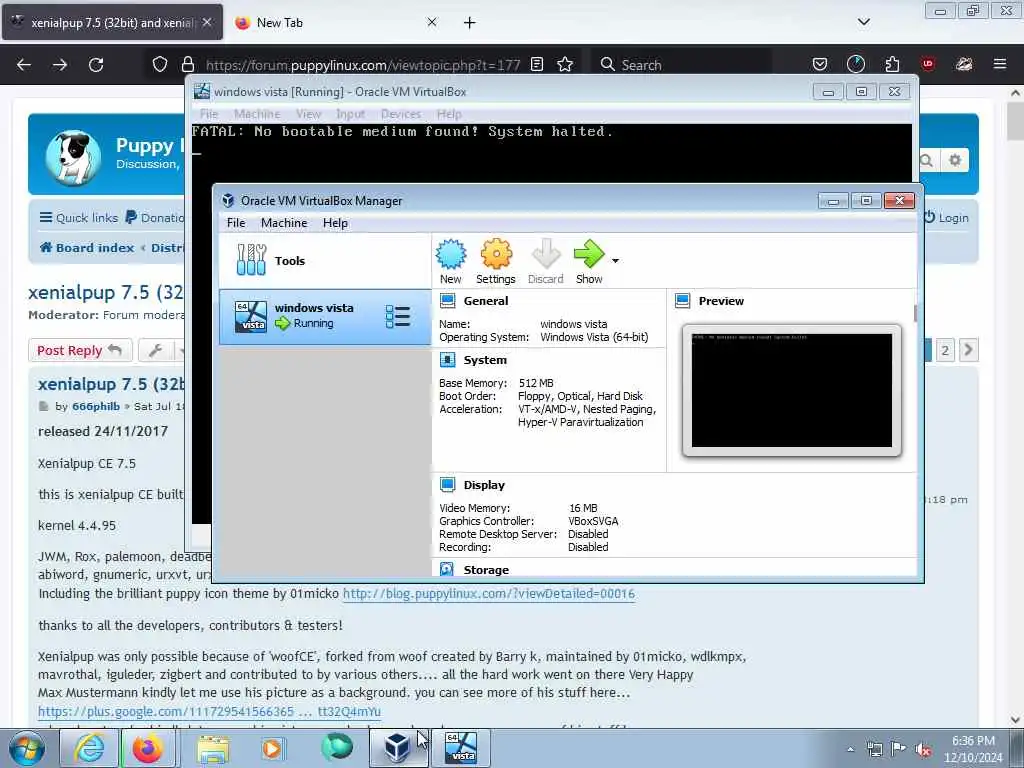Click VirtualBox cube icon on taskbar
Screen dimensions: 1024x768
tap(396, 748)
